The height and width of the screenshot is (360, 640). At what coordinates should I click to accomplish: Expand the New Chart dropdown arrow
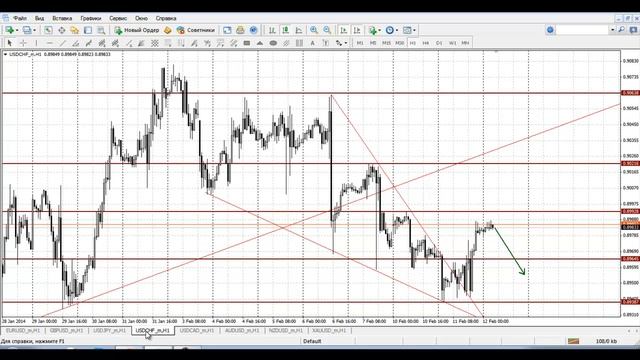coord(17,30)
